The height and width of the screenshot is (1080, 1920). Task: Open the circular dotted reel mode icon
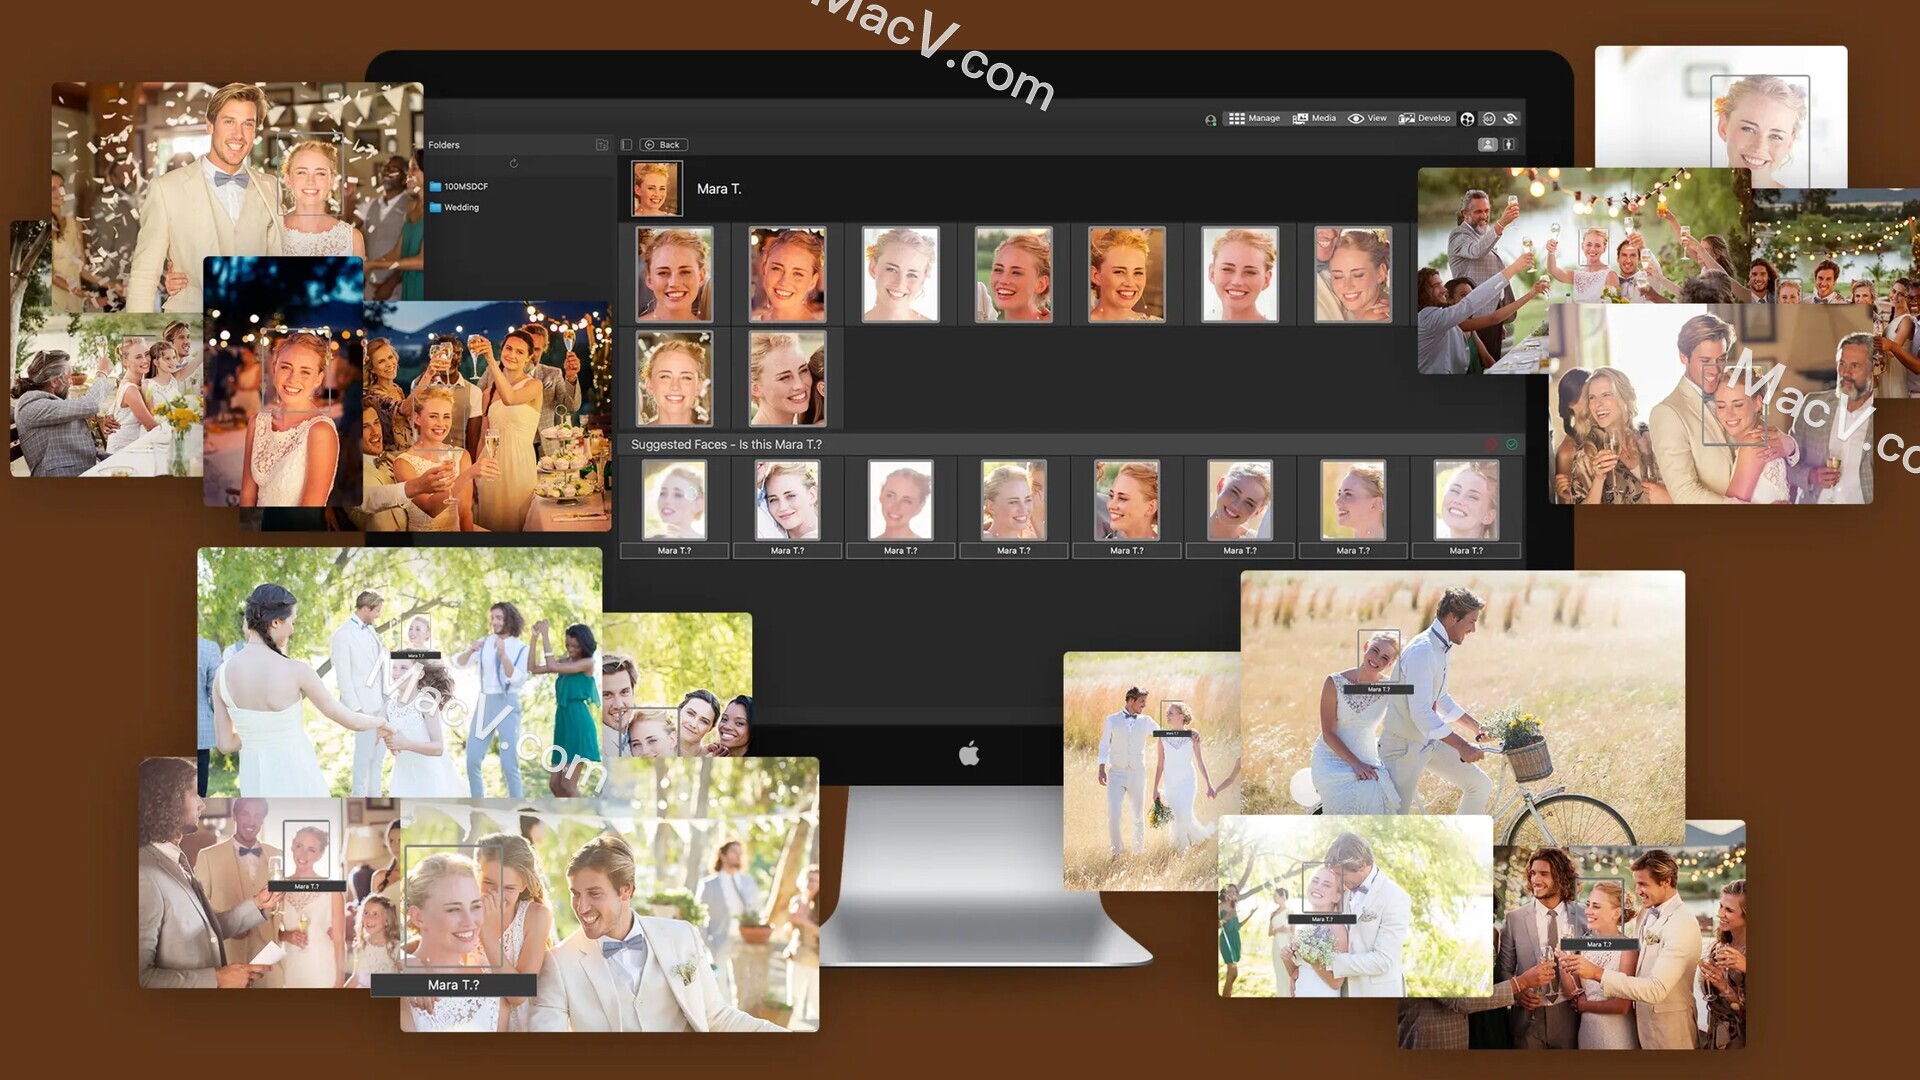point(1467,118)
